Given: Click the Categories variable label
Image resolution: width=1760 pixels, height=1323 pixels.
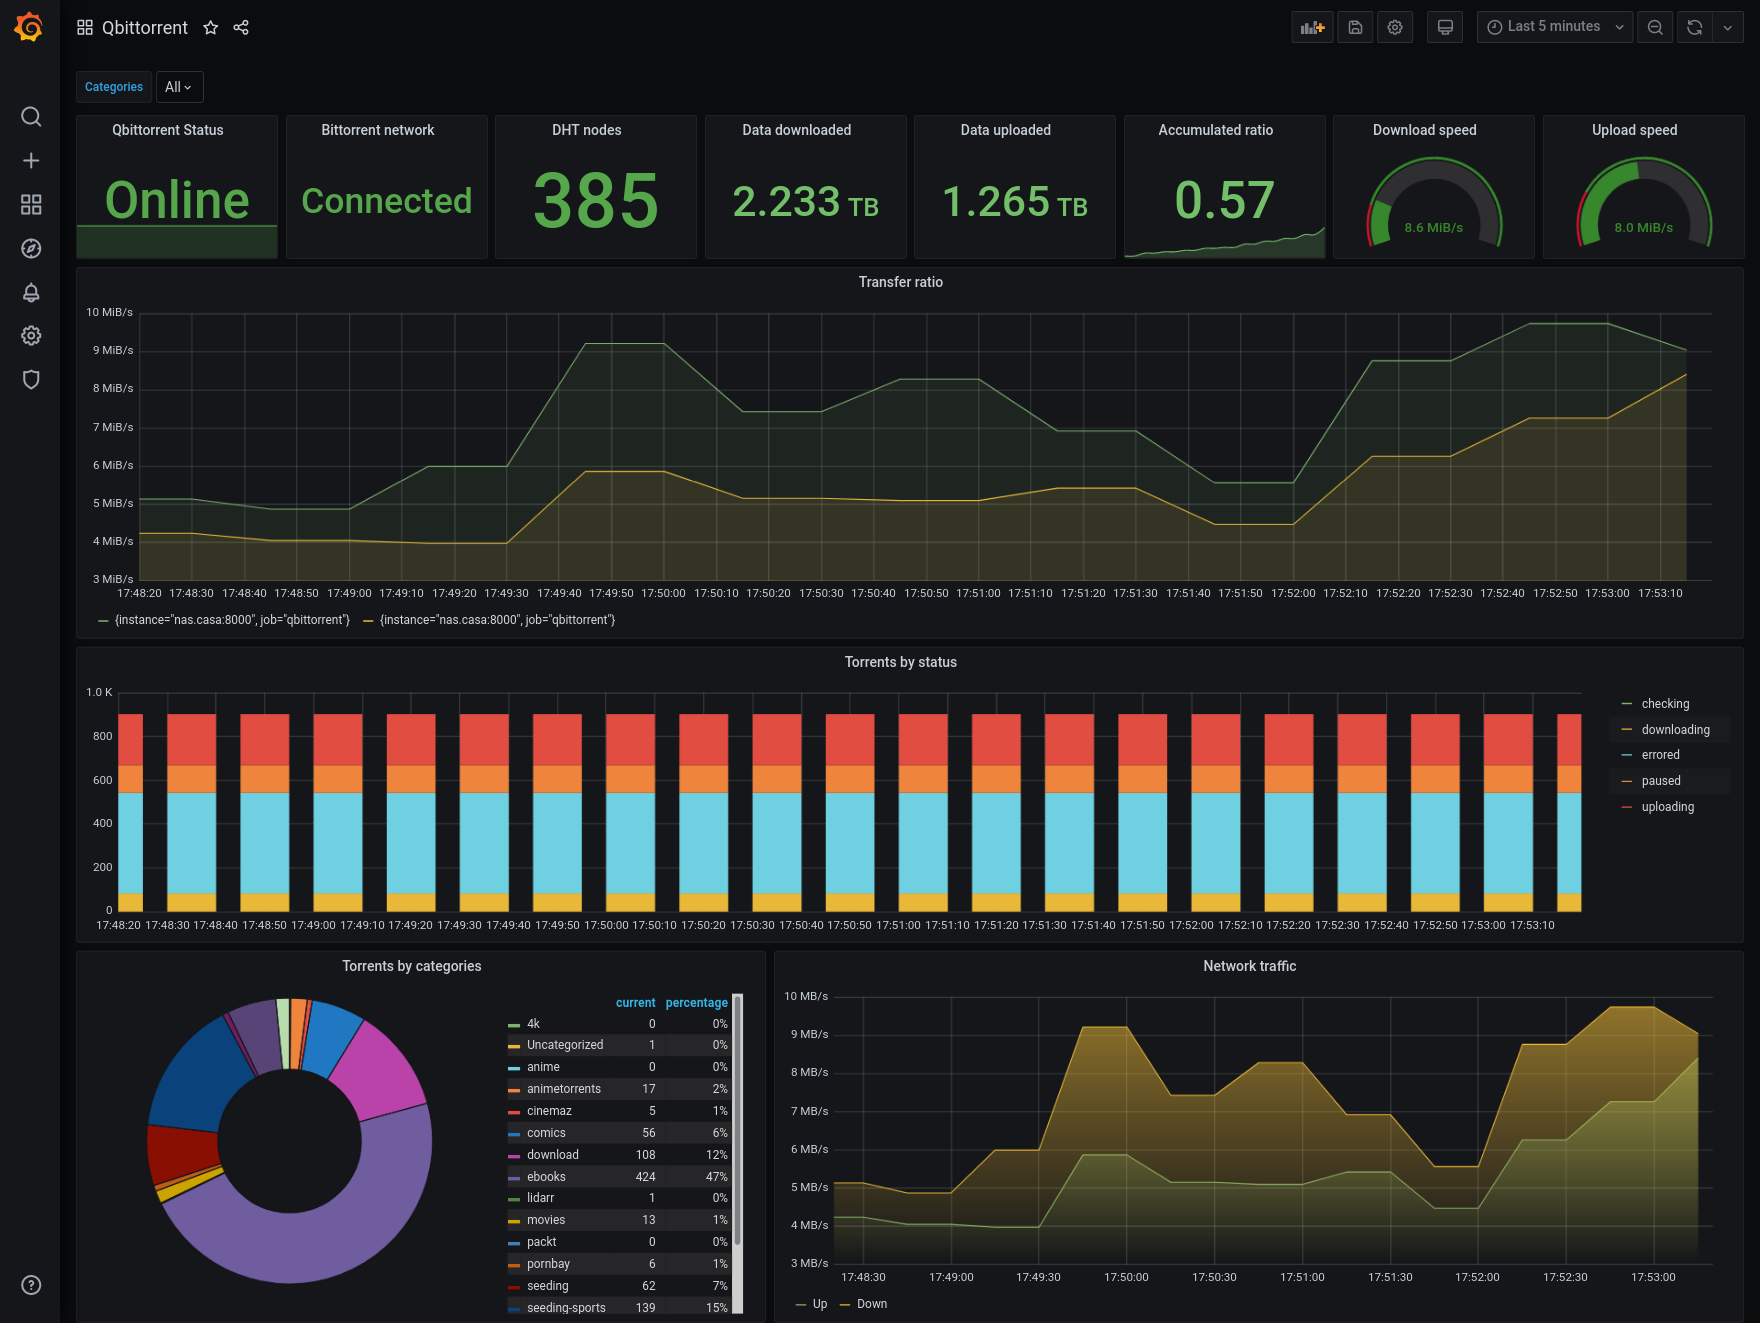Looking at the screenshot, I should pos(114,87).
